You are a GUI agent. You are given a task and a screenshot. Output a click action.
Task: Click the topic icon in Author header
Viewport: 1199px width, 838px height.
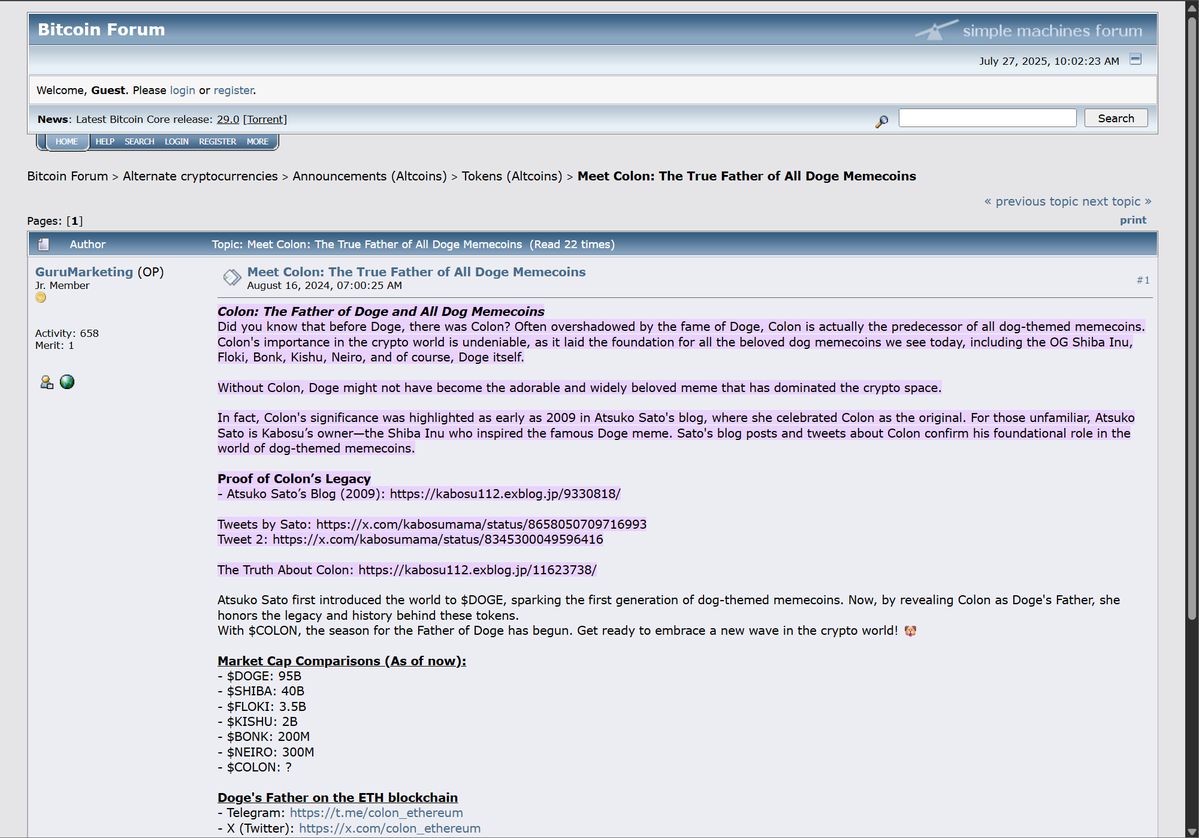[x=44, y=244]
